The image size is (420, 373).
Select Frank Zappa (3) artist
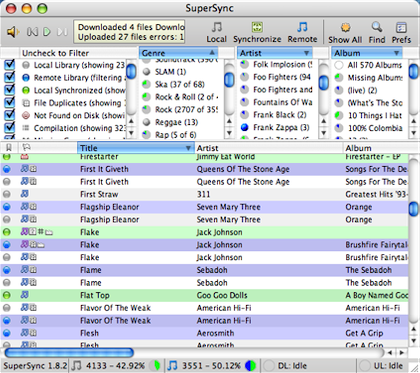(x=281, y=128)
